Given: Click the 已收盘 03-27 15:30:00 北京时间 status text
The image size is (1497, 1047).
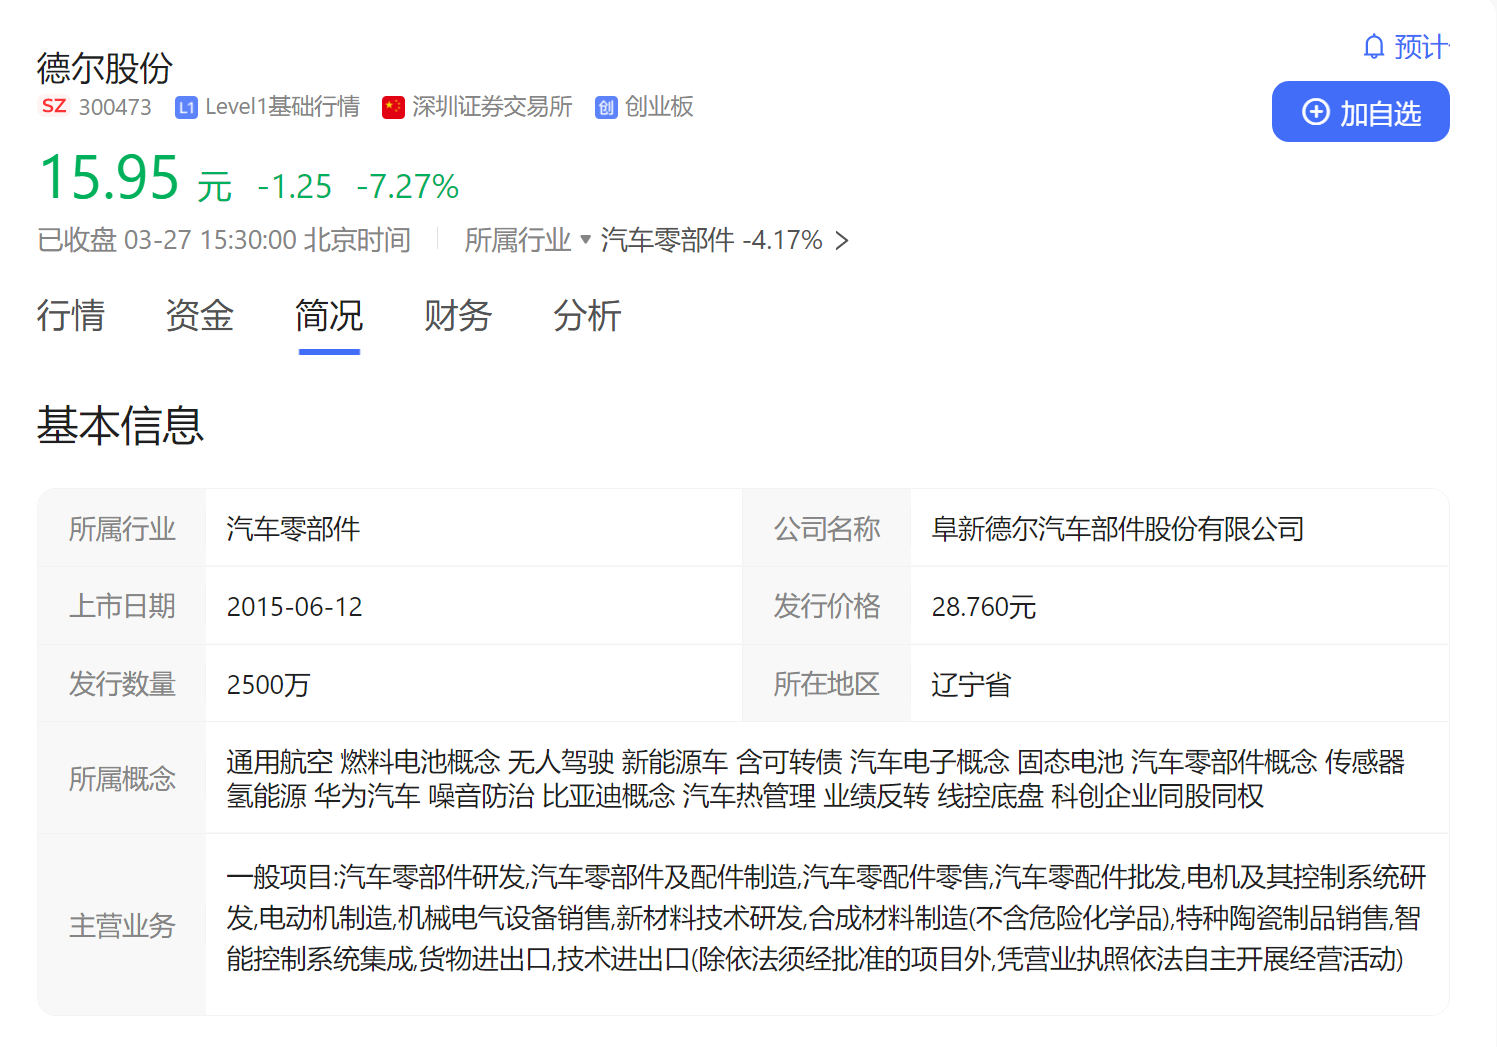Looking at the screenshot, I should pos(224,240).
